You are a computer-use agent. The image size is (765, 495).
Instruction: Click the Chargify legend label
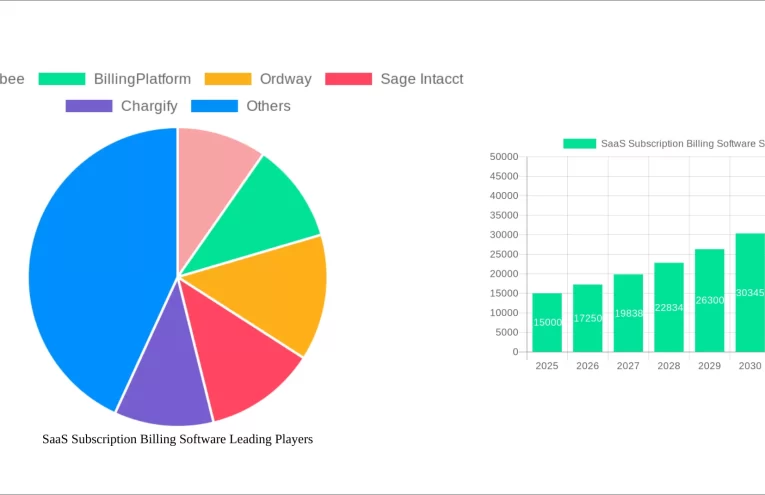point(149,106)
